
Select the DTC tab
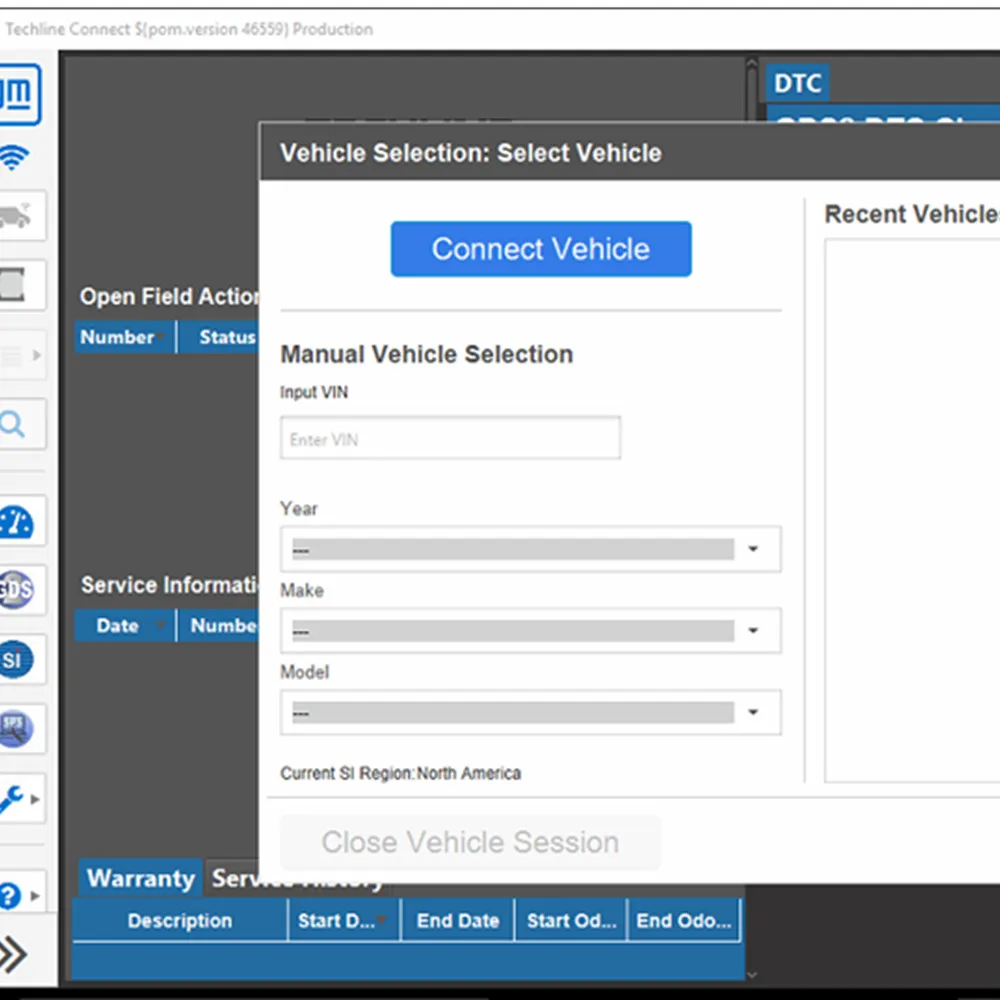pos(797,83)
